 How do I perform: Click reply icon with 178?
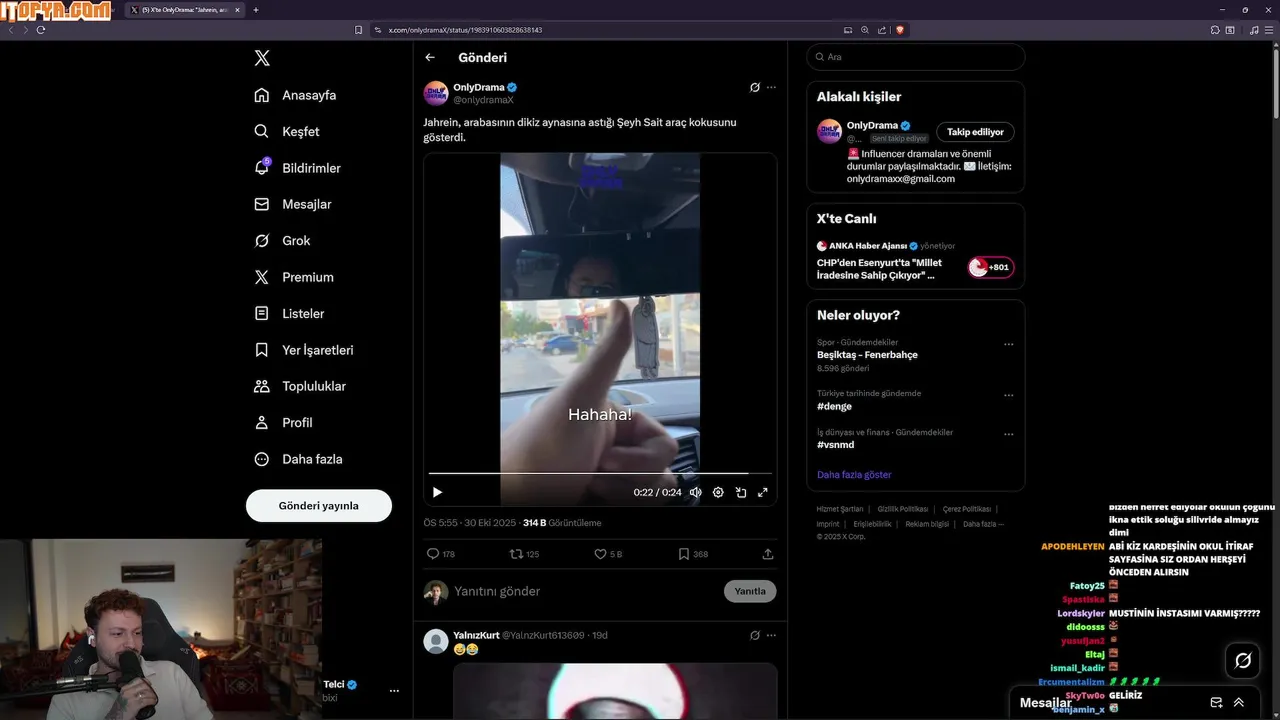click(x=441, y=554)
